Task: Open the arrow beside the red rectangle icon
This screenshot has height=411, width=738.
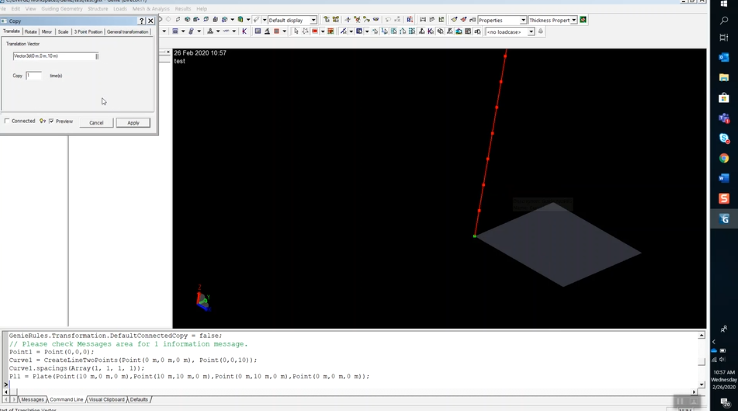Action: 322,32
